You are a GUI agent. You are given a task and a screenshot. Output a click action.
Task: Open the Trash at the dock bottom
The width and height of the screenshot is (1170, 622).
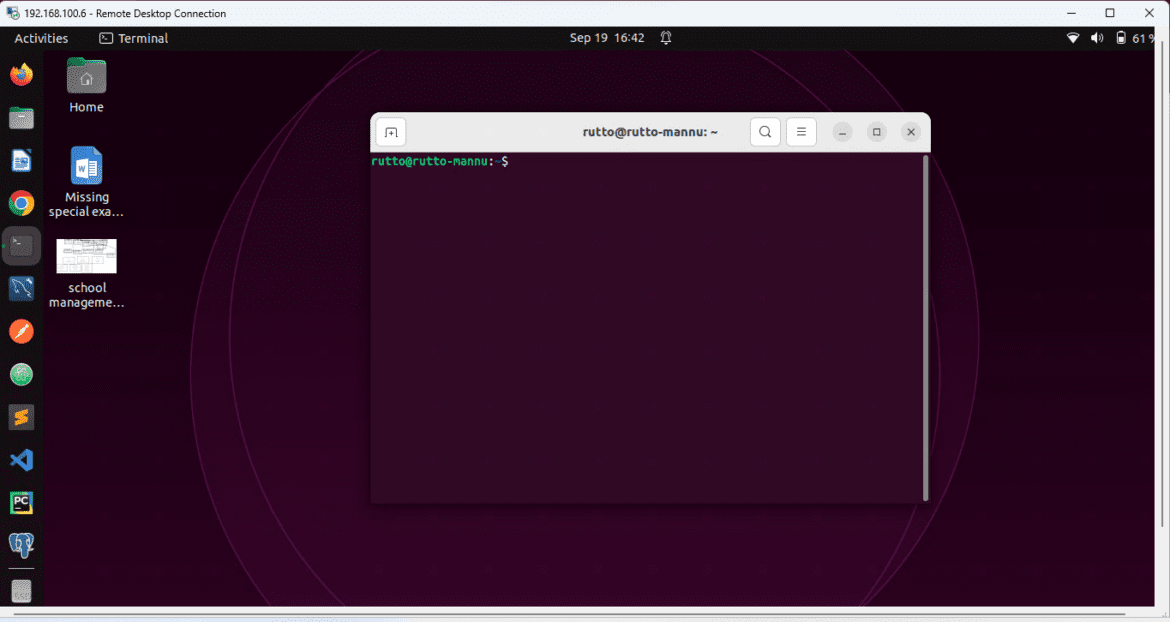pos(21,591)
